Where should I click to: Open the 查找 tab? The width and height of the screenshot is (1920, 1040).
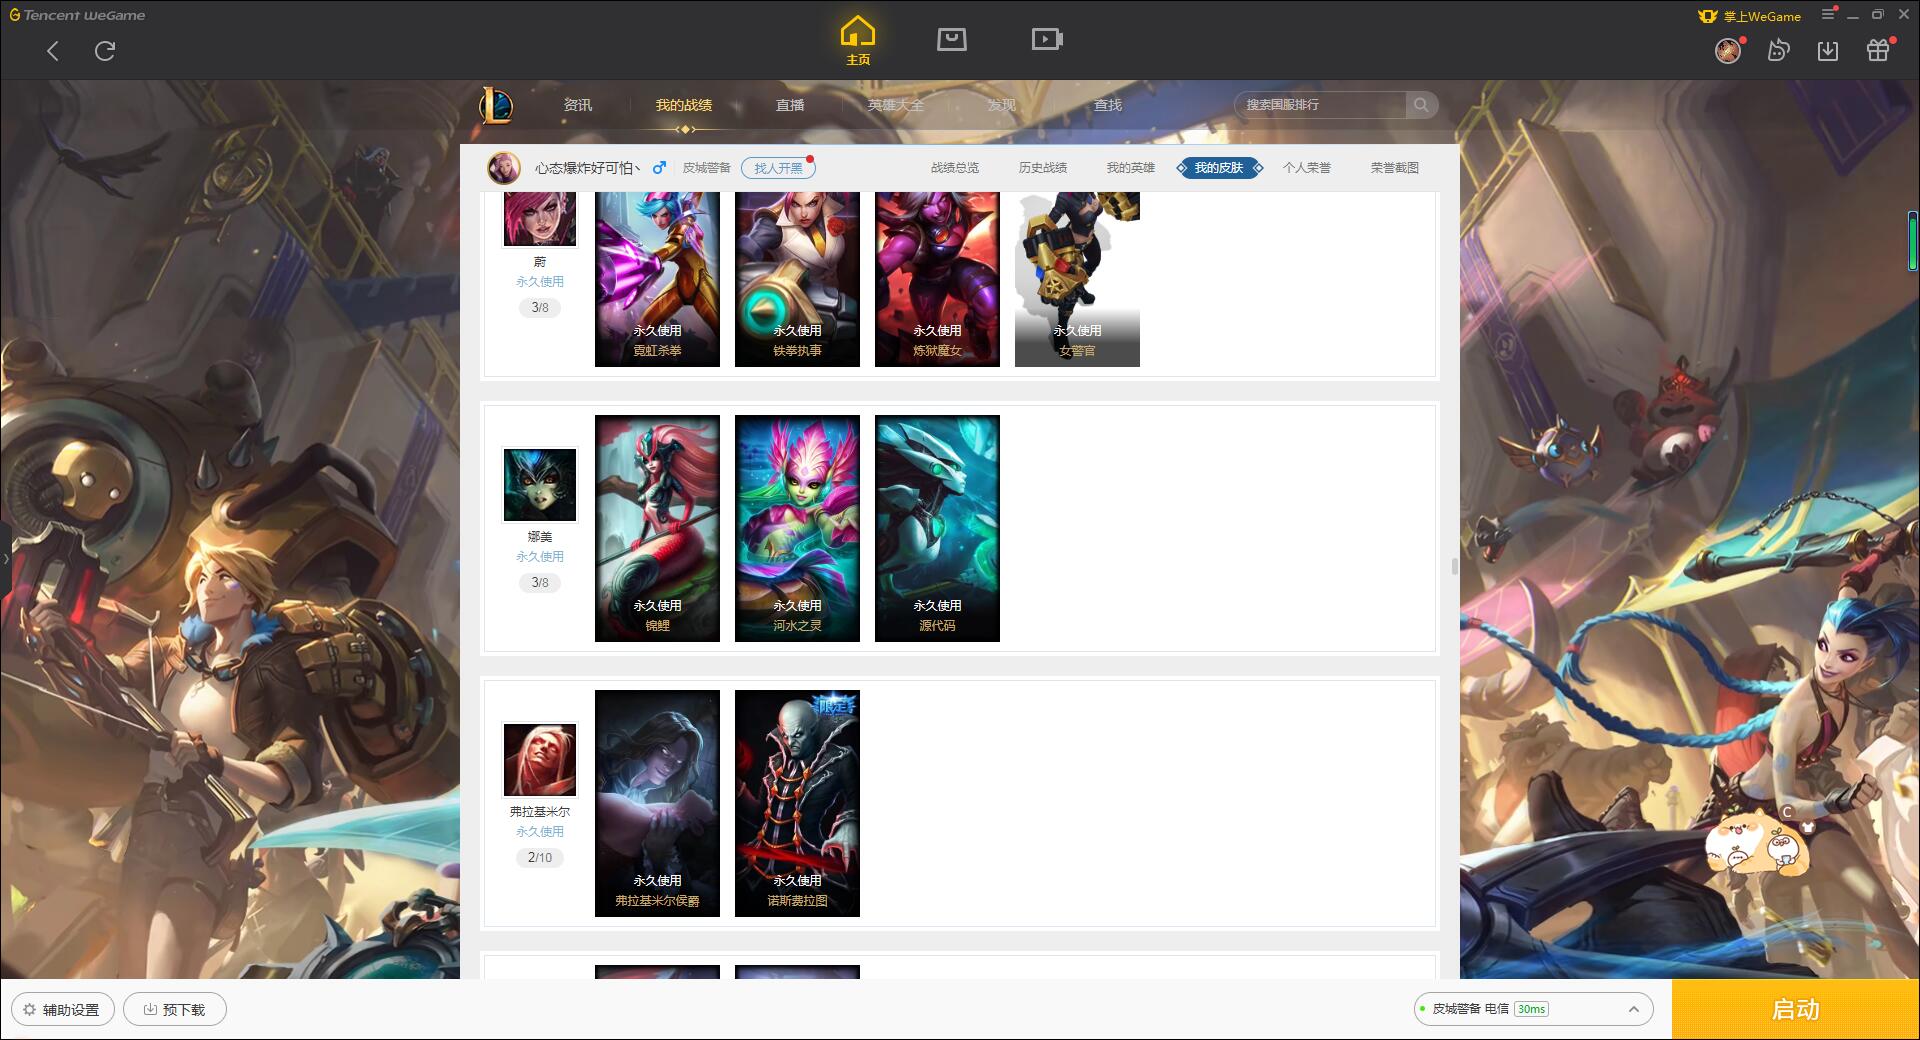click(1108, 105)
